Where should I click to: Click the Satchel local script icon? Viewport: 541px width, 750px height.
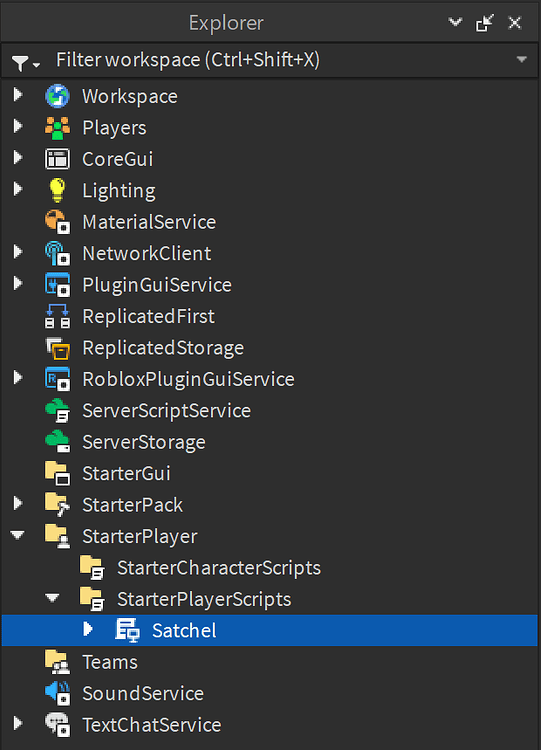[127, 630]
